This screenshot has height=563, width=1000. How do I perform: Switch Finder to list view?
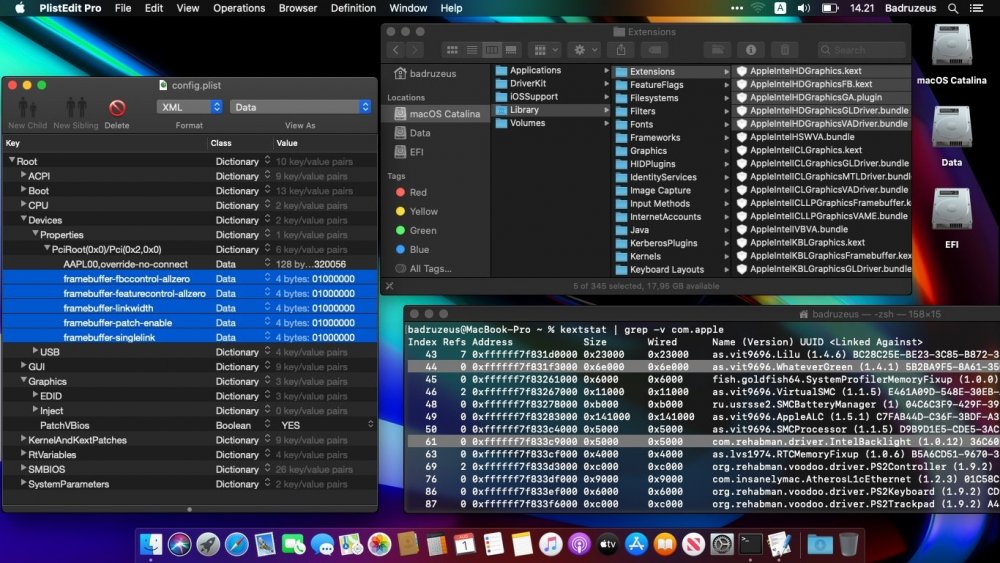click(472, 50)
